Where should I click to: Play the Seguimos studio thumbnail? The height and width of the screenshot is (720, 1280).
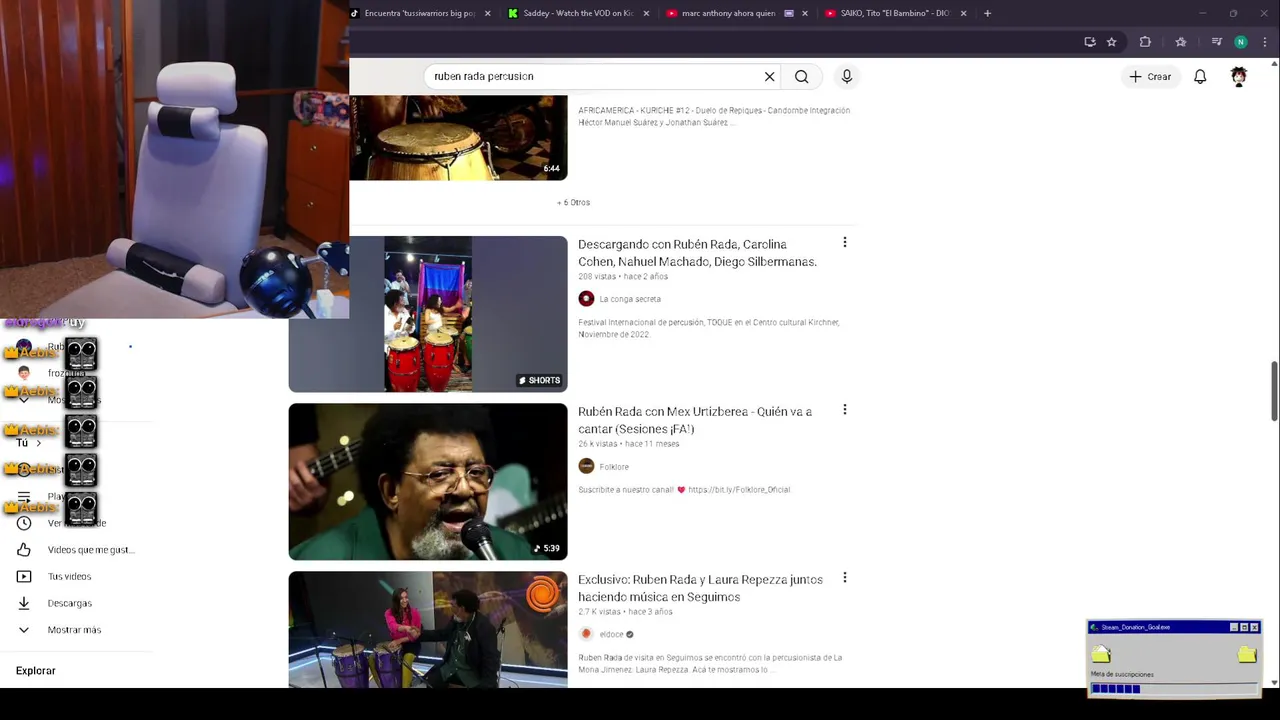click(x=428, y=629)
